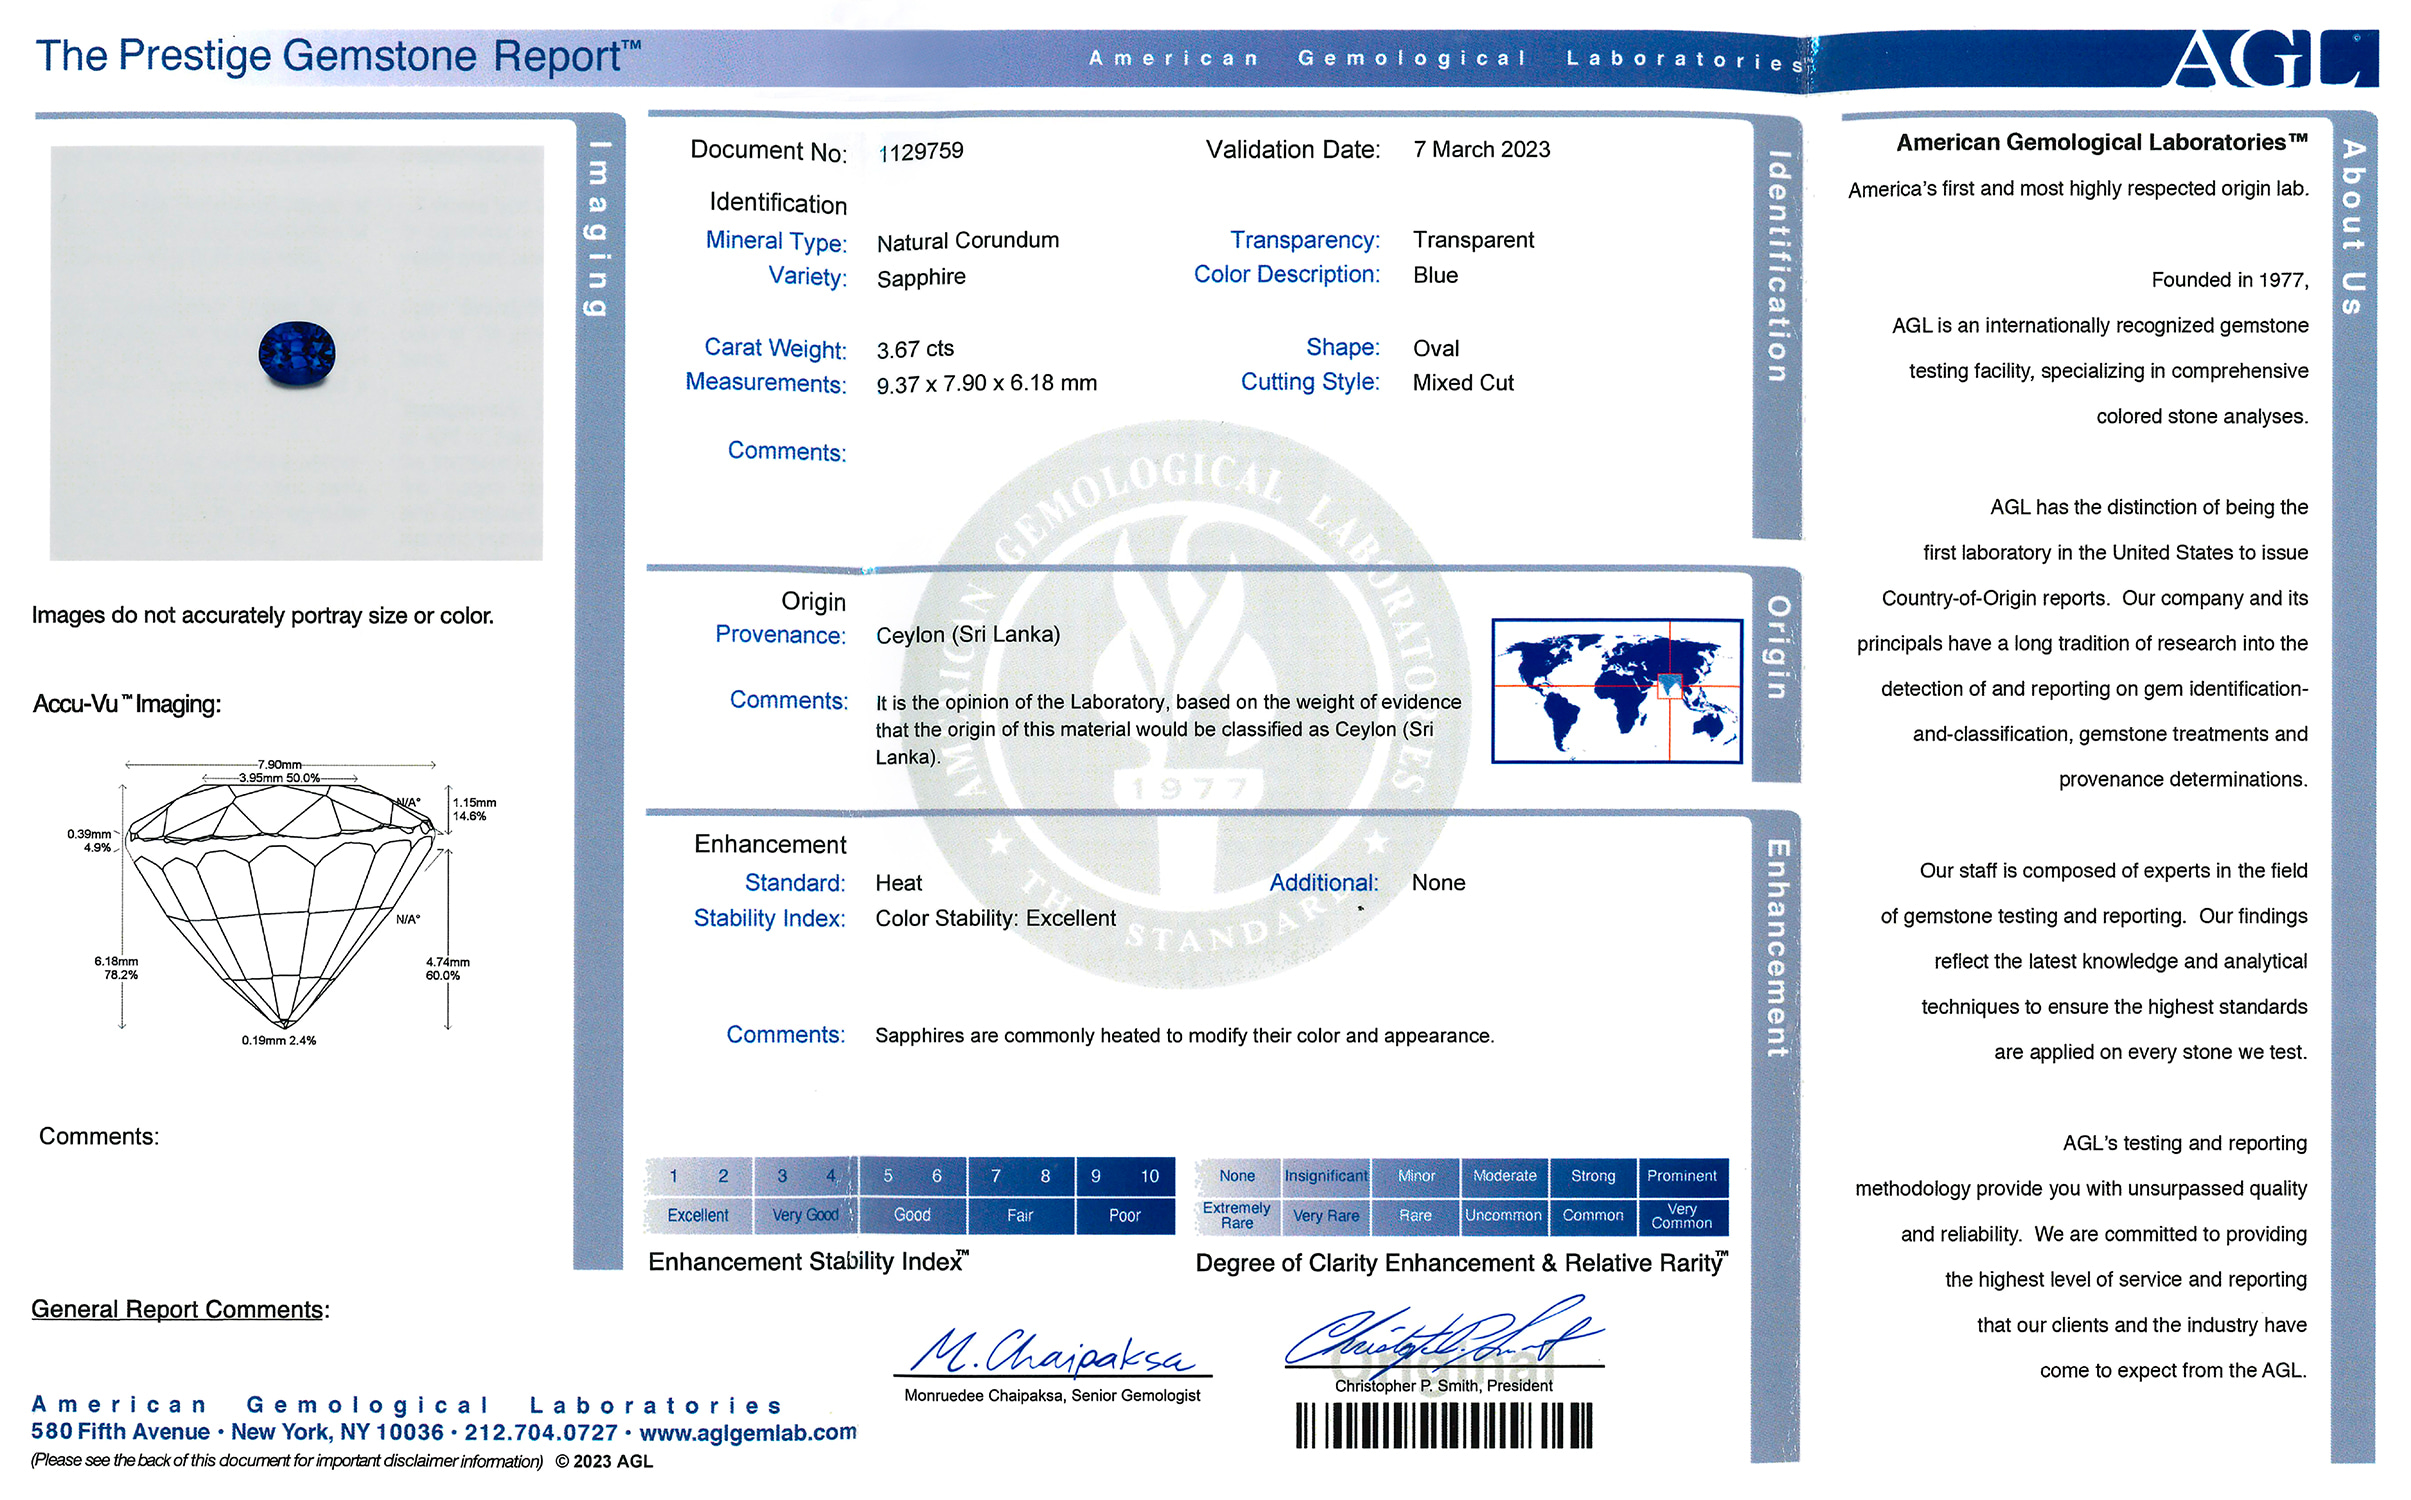Select the vertical Enhancement tab
This screenshot has height=1500, width=2411.
pyautogui.click(x=1777, y=947)
